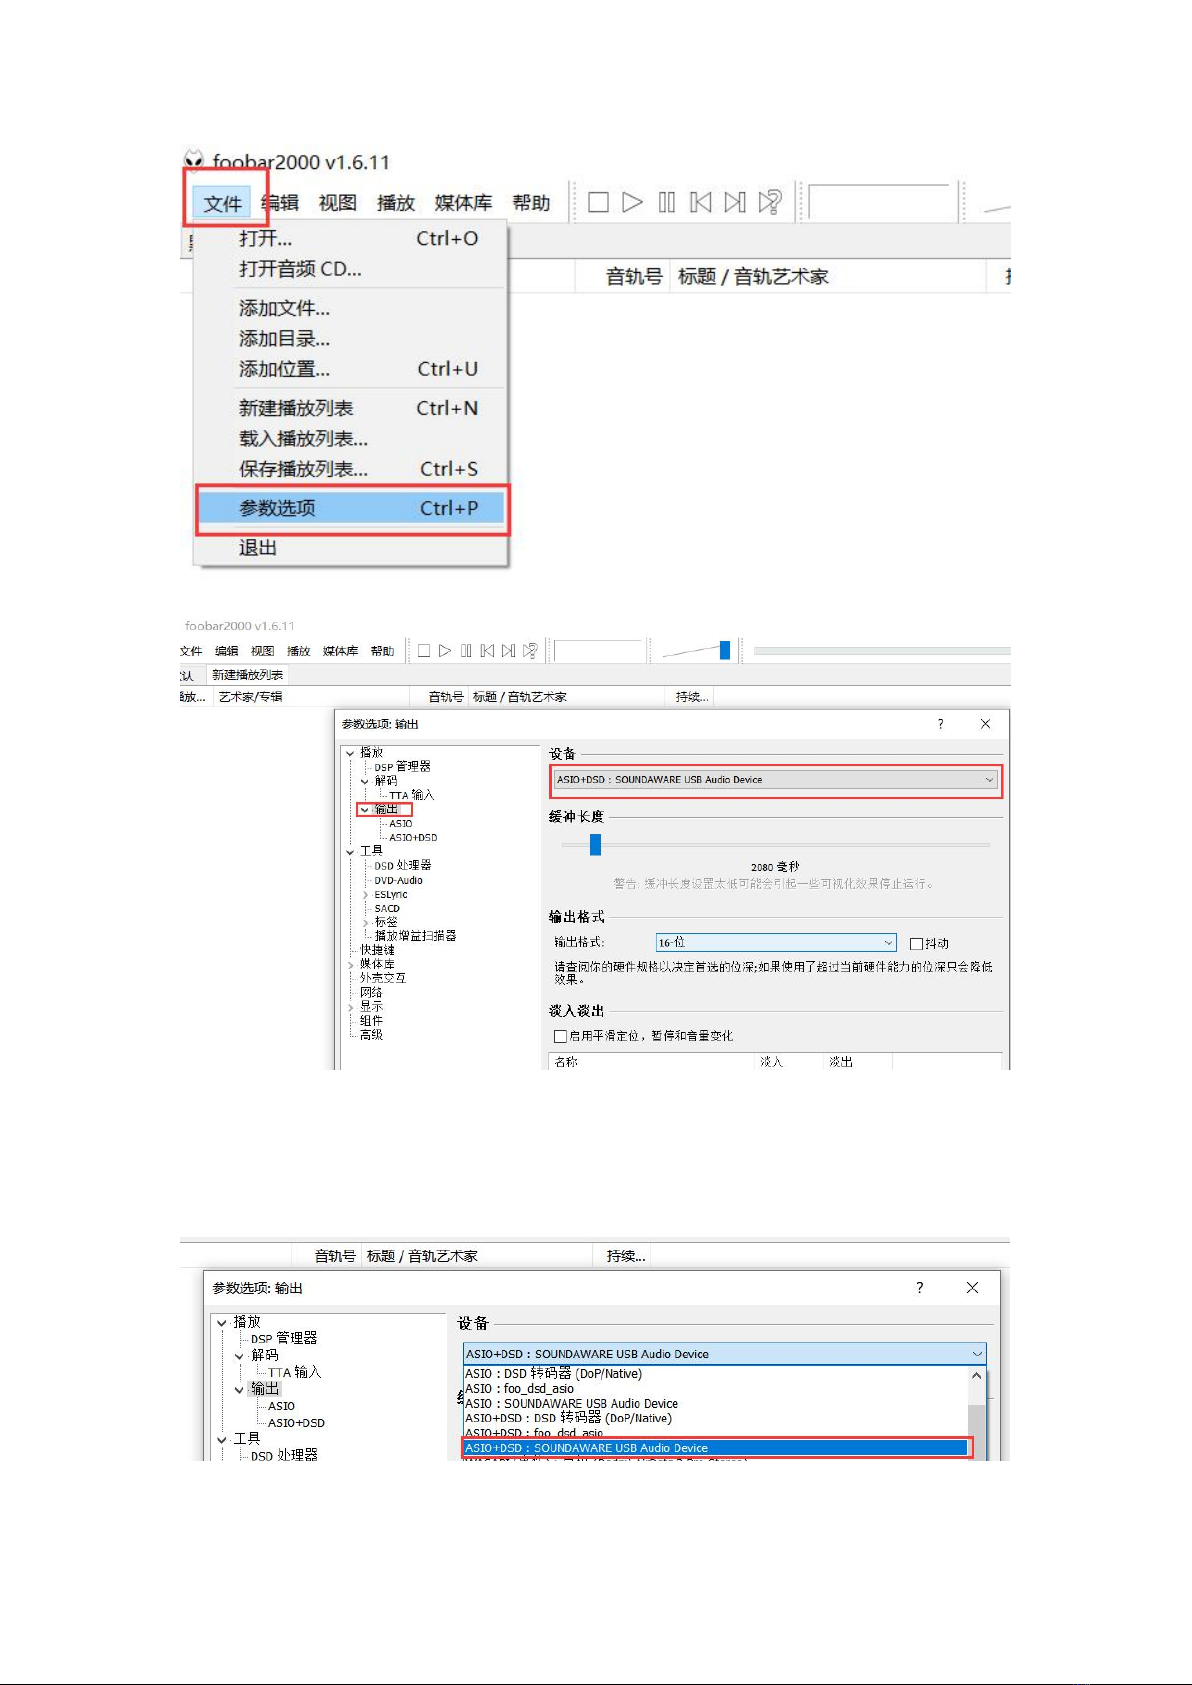Stop playback in the window with the open 文件 menu

(x=598, y=202)
